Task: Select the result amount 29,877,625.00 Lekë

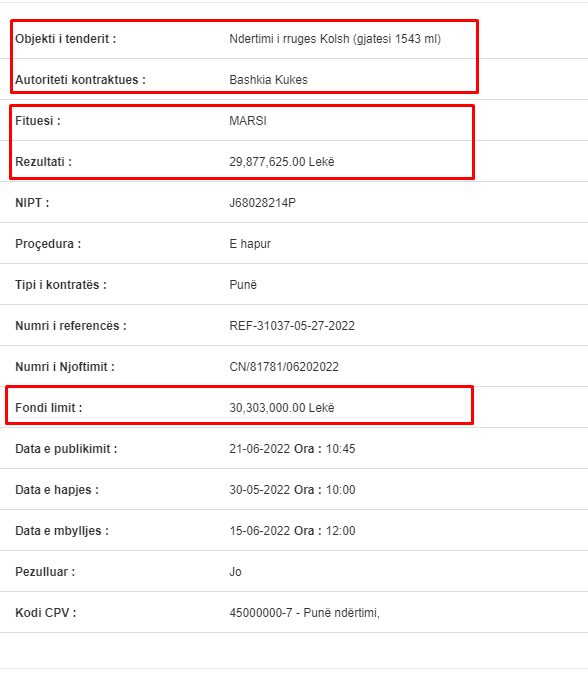Action: pos(282,162)
